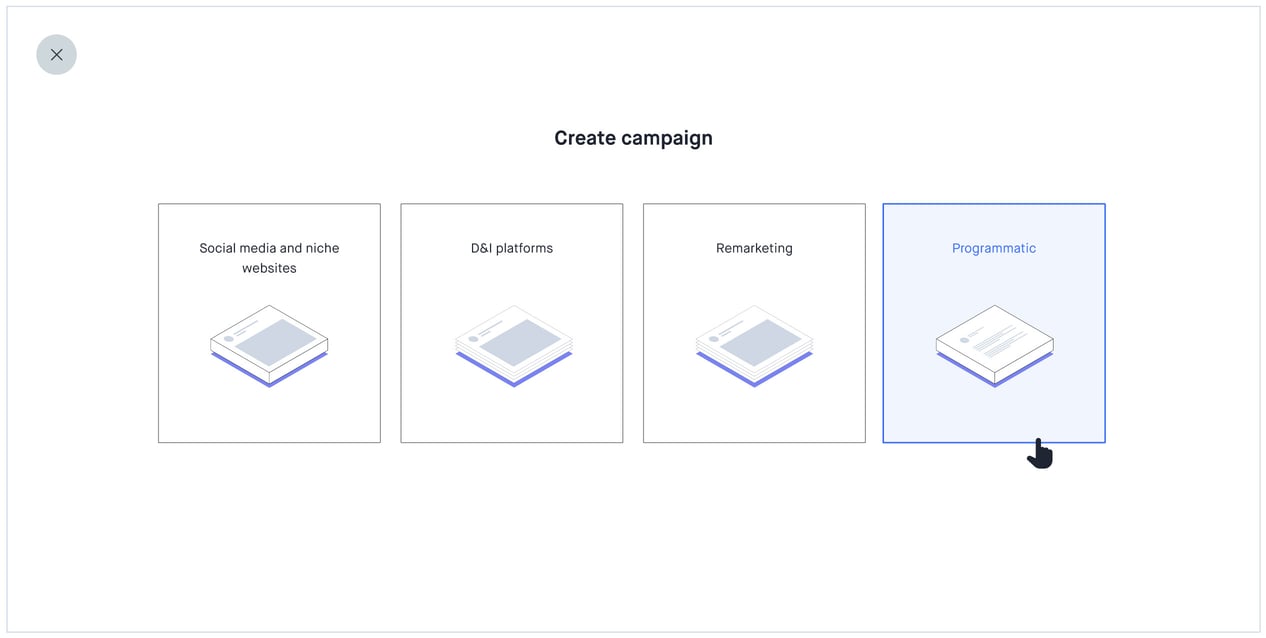Click the D&I platforms stacked pages icon
1266x638 pixels.
pos(513,345)
